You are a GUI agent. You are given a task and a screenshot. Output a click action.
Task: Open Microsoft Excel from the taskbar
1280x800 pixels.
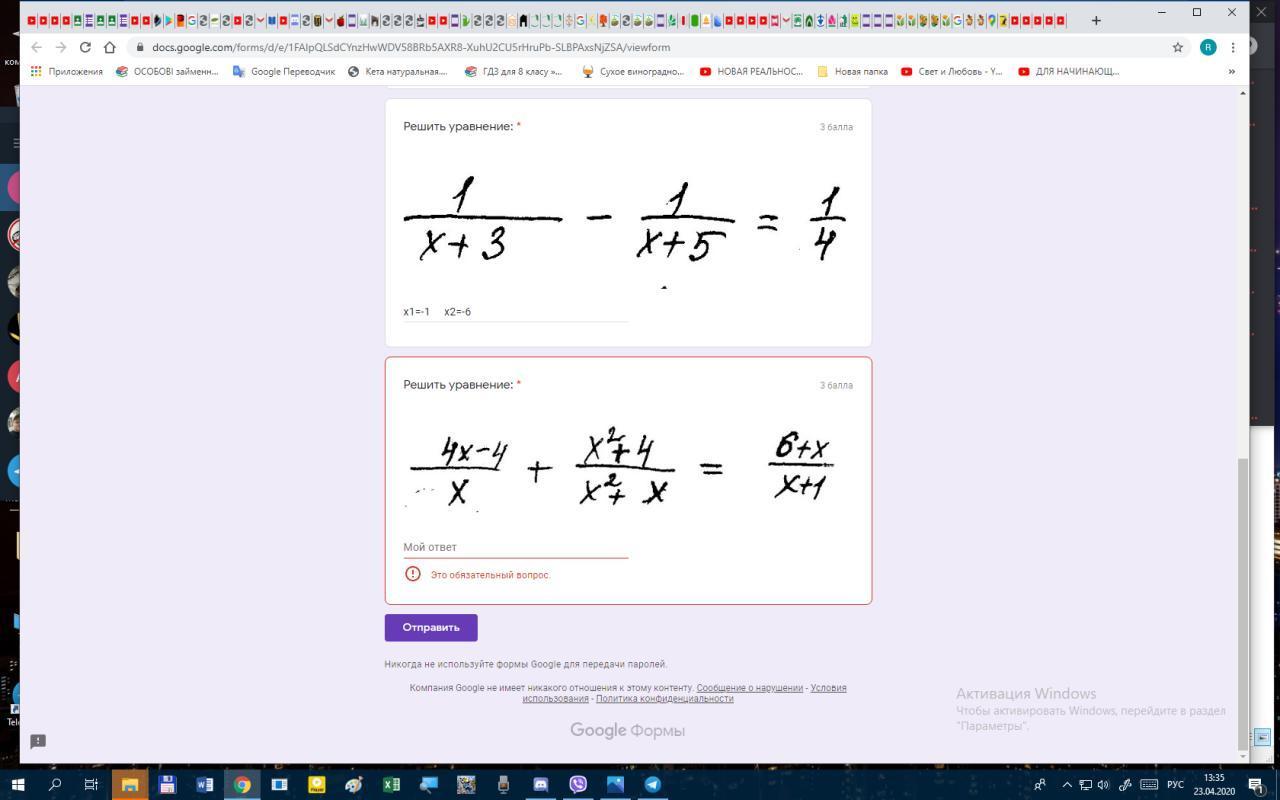point(391,784)
